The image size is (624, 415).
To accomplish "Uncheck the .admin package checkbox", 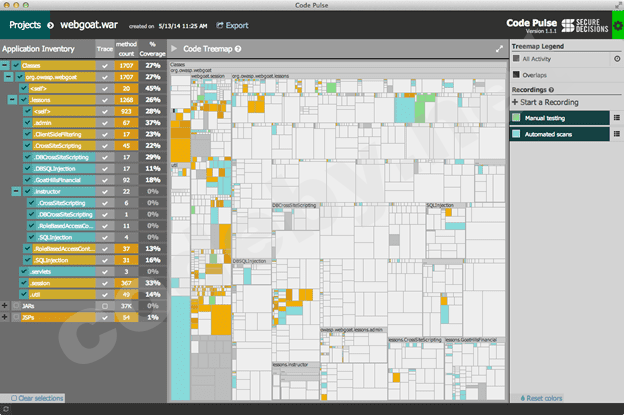I will coord(27,123).
